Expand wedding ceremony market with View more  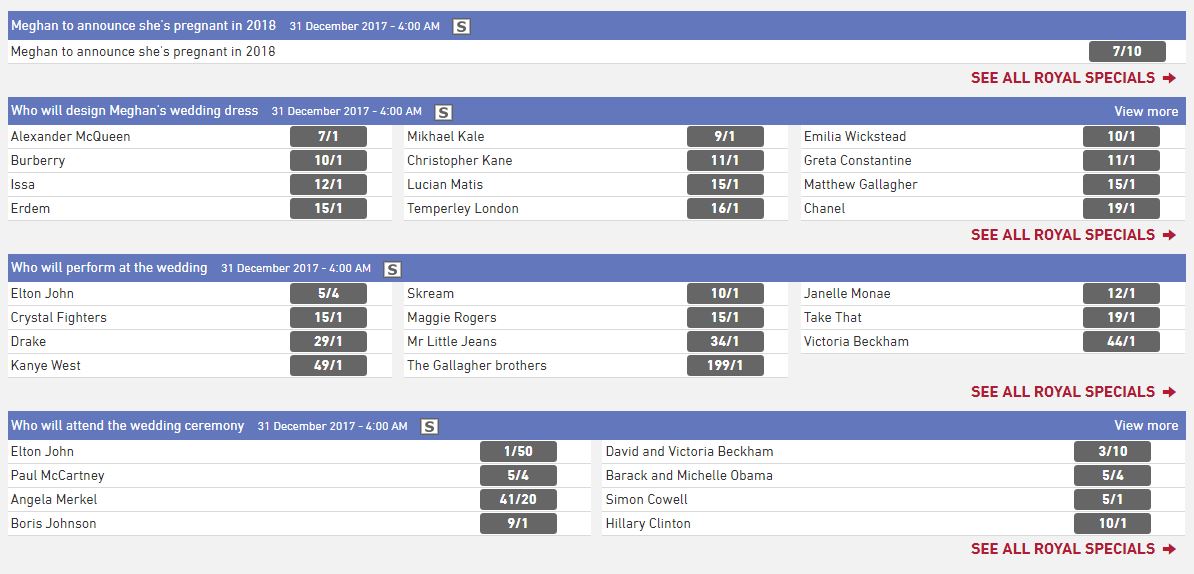tap(1146, 426)
